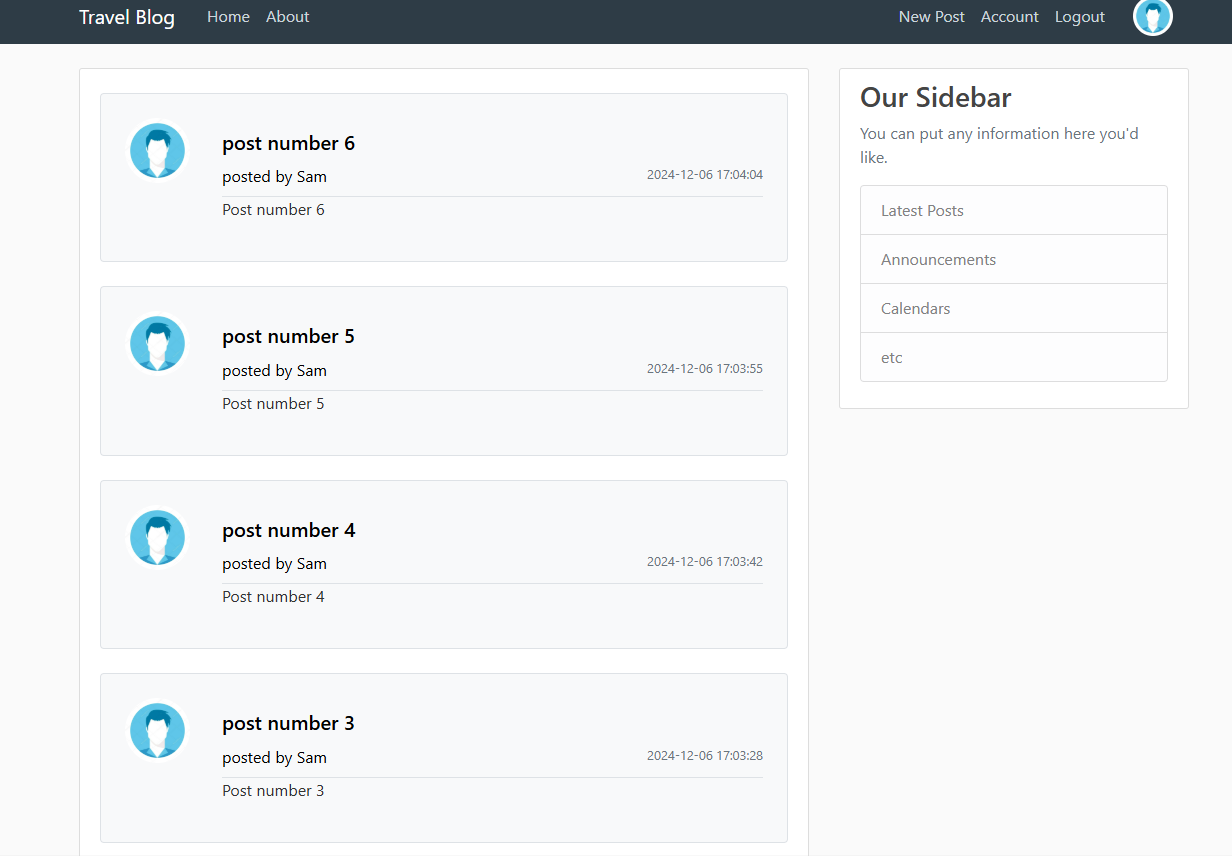This screenshot has height=856, width=1232.
Task: Select Latest Posts in the sidebar
Action: point(1014,210)
